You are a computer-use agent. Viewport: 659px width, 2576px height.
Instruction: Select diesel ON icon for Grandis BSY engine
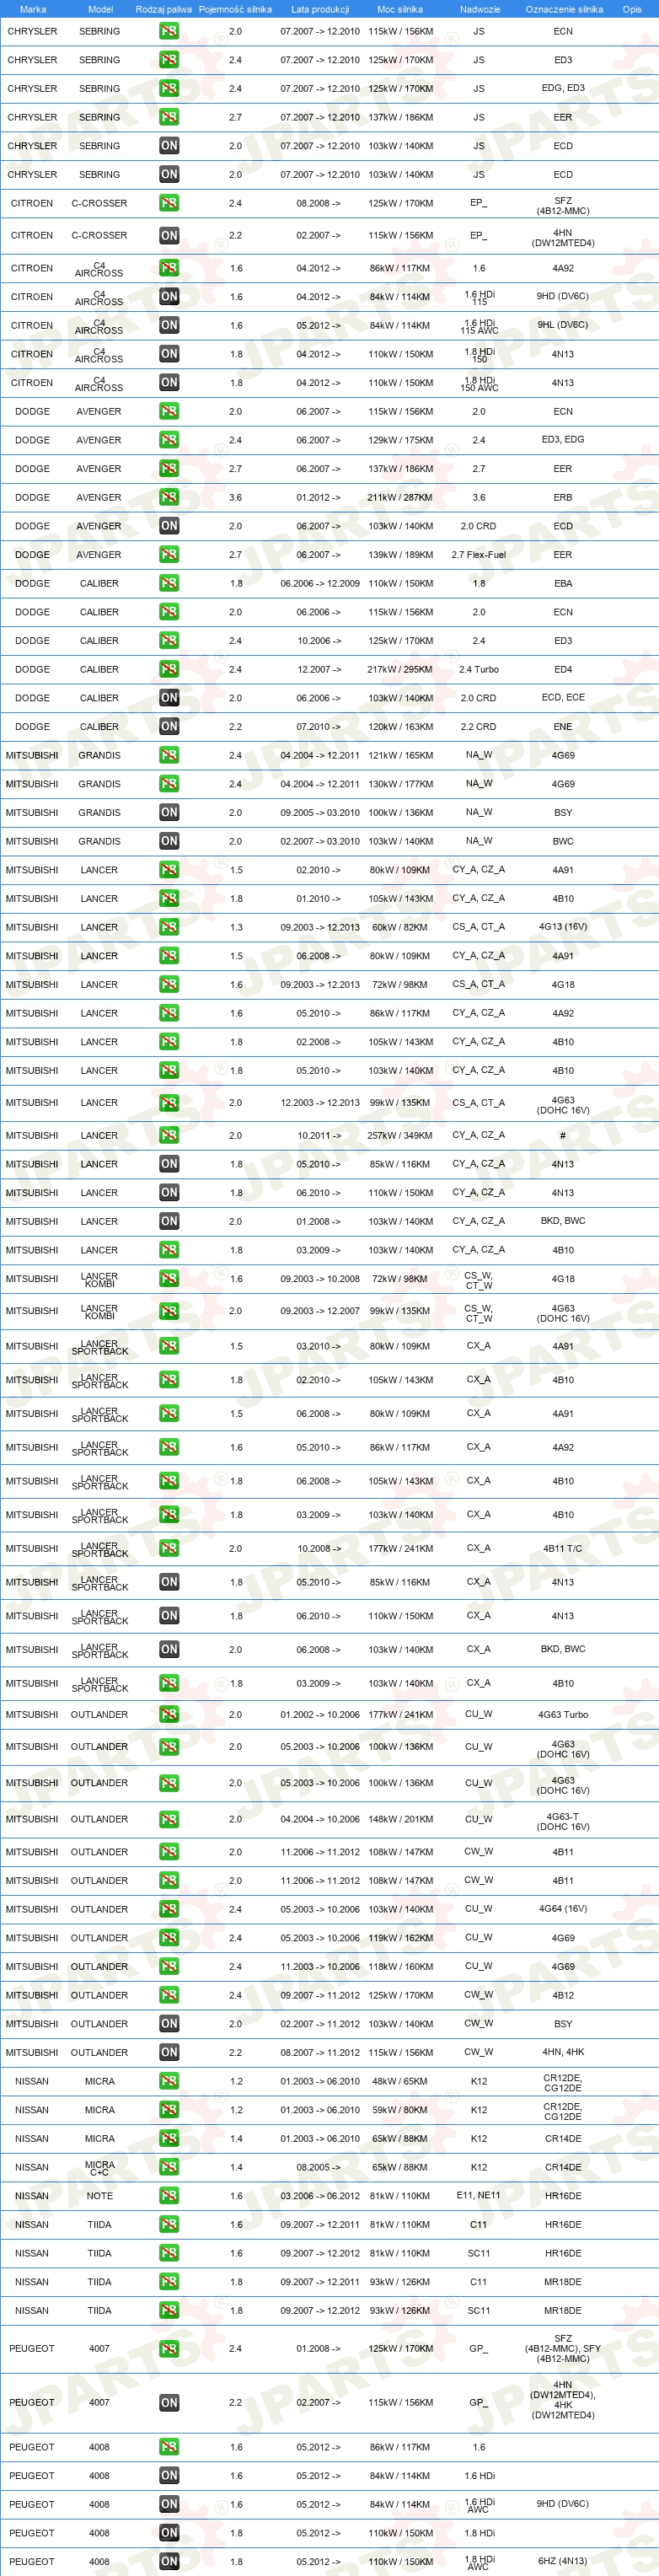click(169, 813)
